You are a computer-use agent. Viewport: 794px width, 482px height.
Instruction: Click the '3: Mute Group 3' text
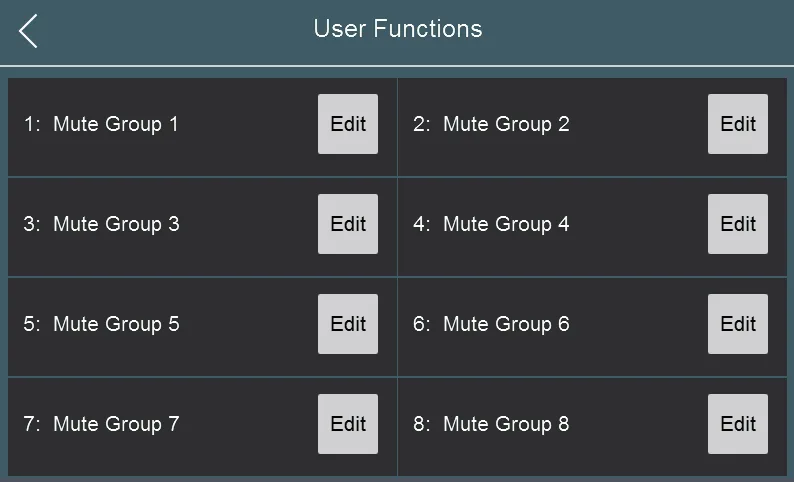pyautogui.click(x=101, y=224)
